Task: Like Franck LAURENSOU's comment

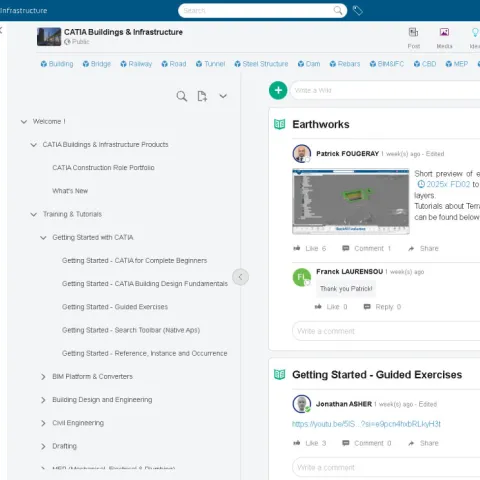Action: click(x=331, y=307)
